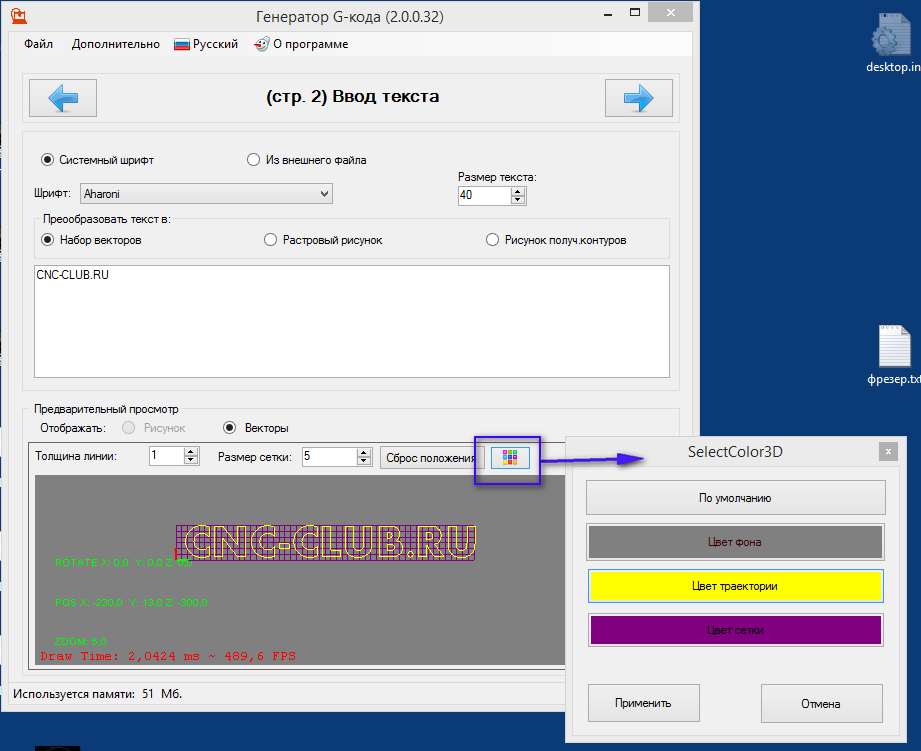This screenshot has height=751, width=921.
Task: Increase Размер сетки value
Action: (364, 452)
